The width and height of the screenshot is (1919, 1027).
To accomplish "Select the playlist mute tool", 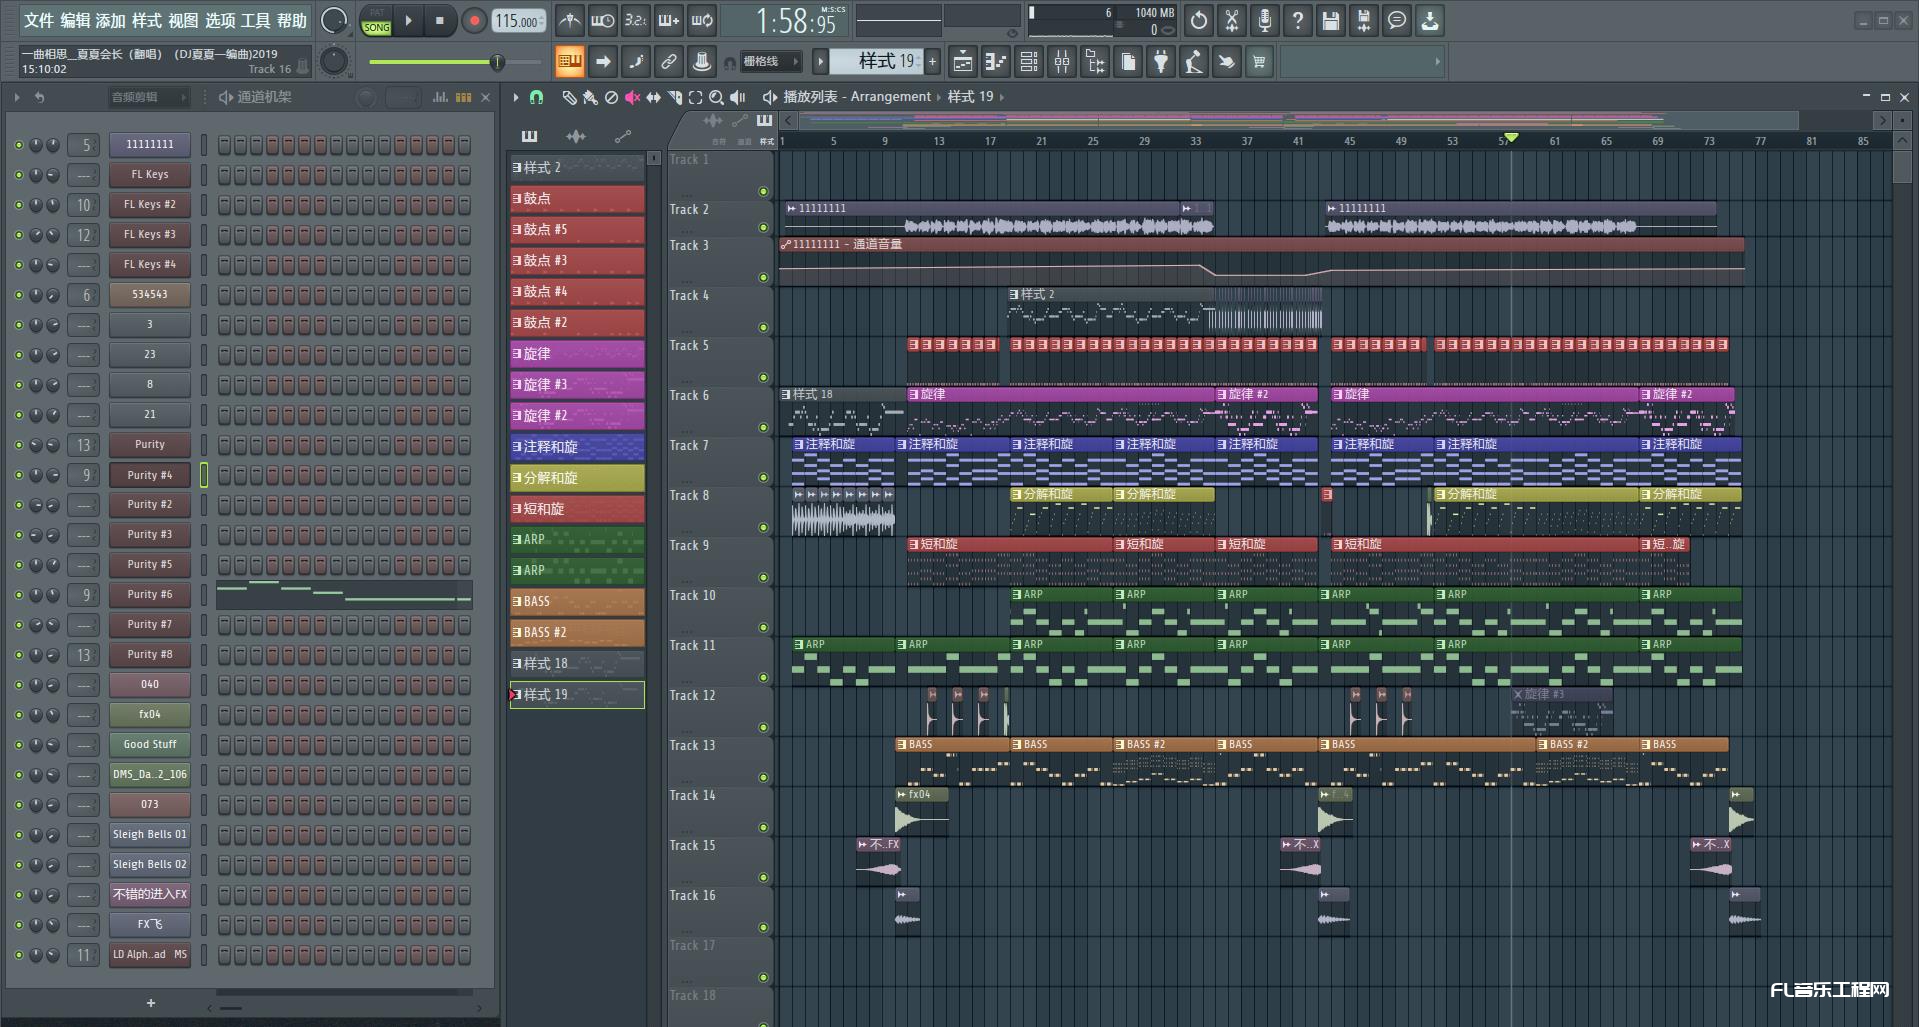I will coord(632,97).
